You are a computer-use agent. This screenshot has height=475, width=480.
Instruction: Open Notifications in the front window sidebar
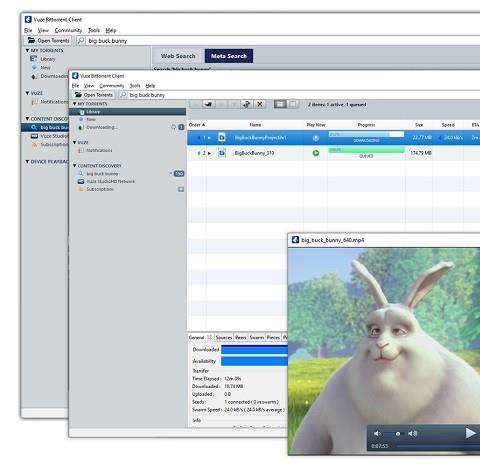99,150
